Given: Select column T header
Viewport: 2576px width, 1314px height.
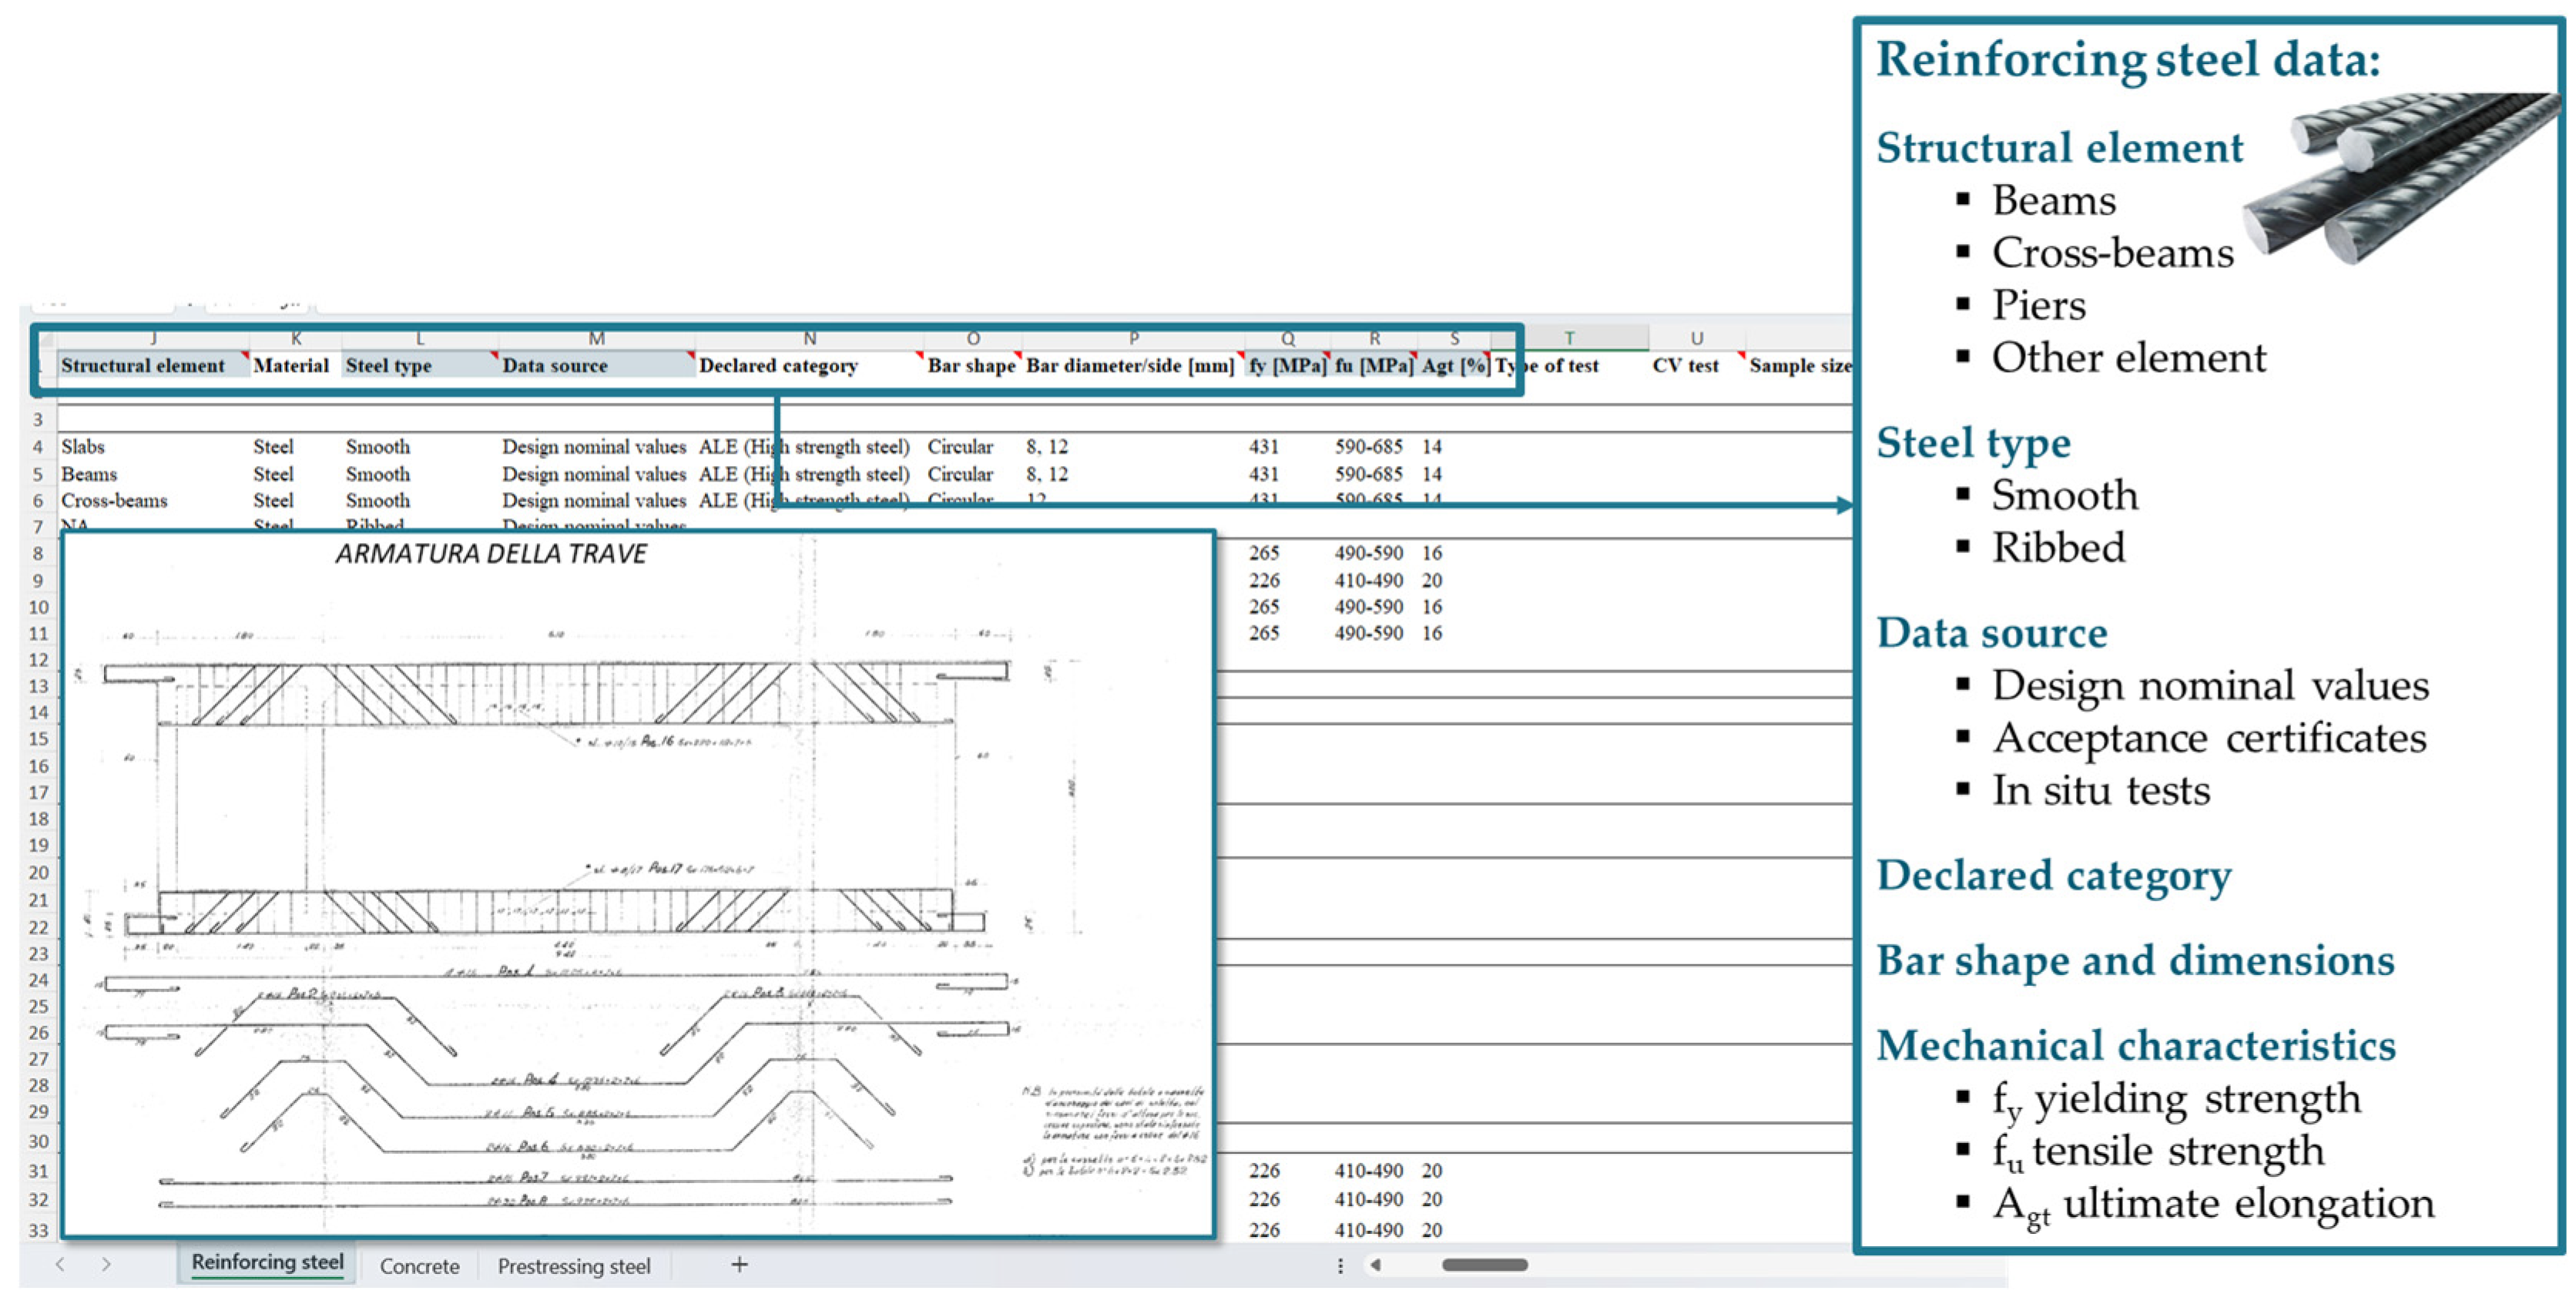Looking at the screenshot, I should point(1569,338).
